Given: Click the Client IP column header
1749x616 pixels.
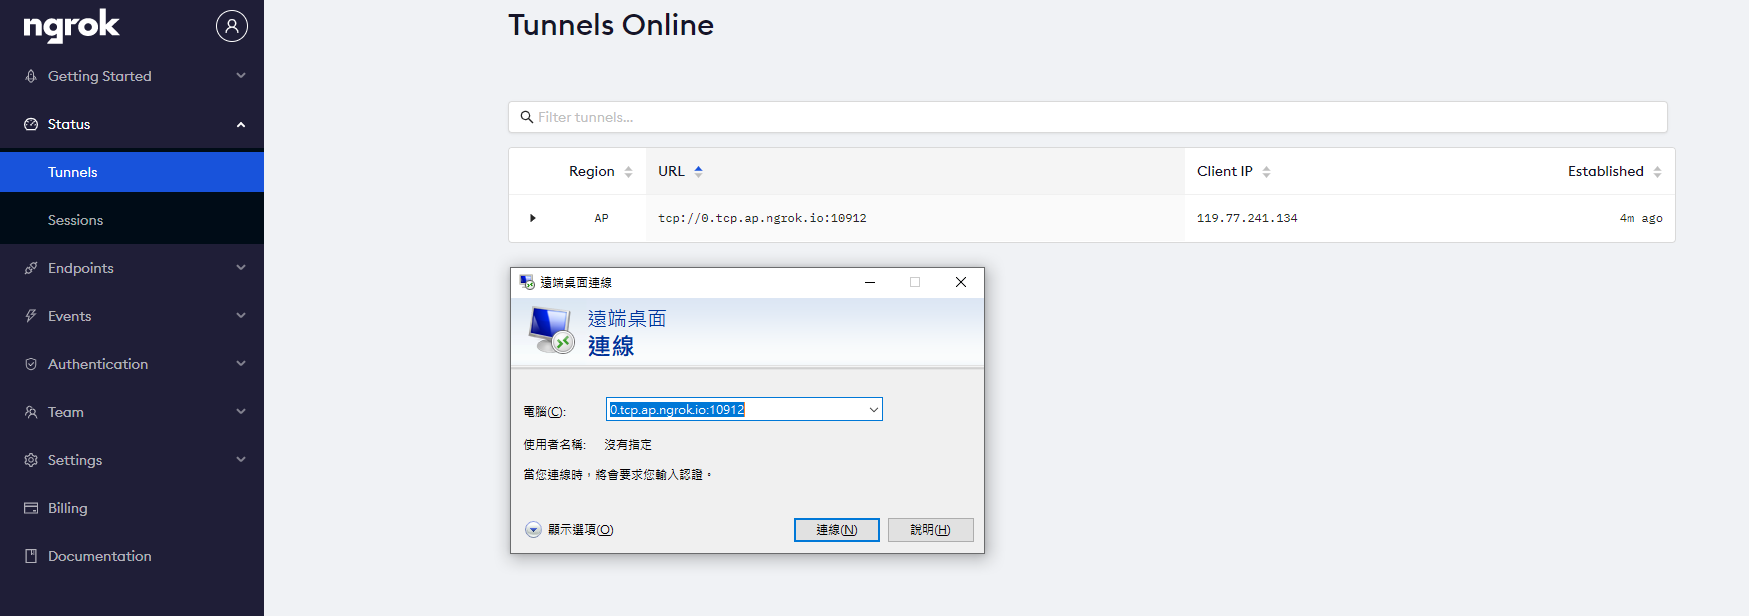Looking at the screenshot, I should 1225,172.
